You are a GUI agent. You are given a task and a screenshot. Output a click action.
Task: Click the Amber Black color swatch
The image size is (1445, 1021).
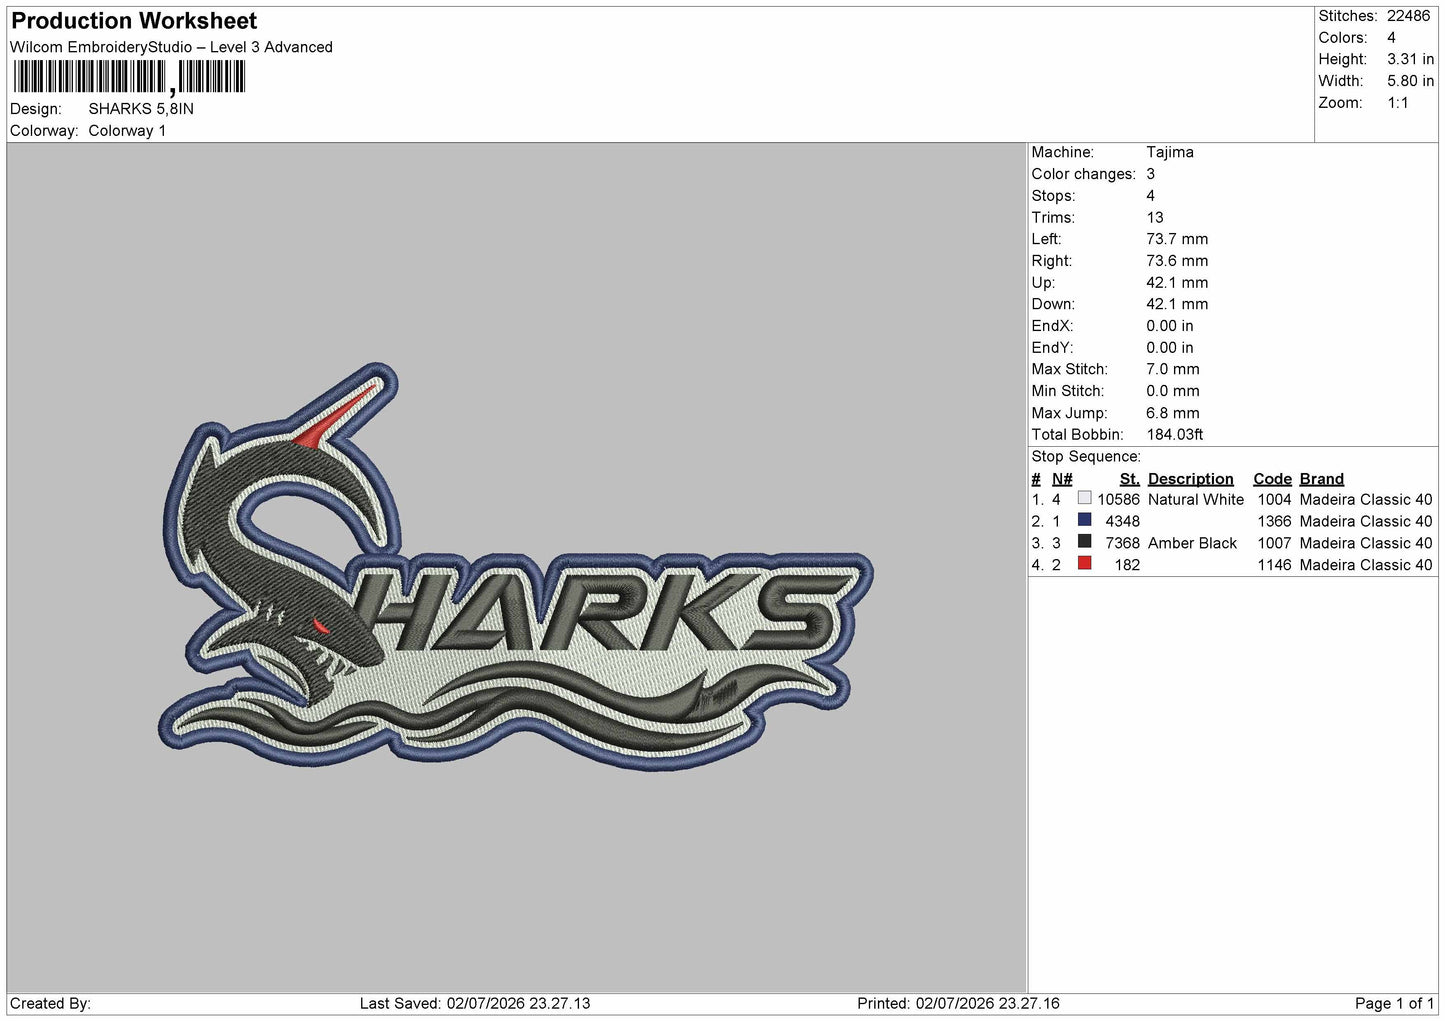point(1084,542)
